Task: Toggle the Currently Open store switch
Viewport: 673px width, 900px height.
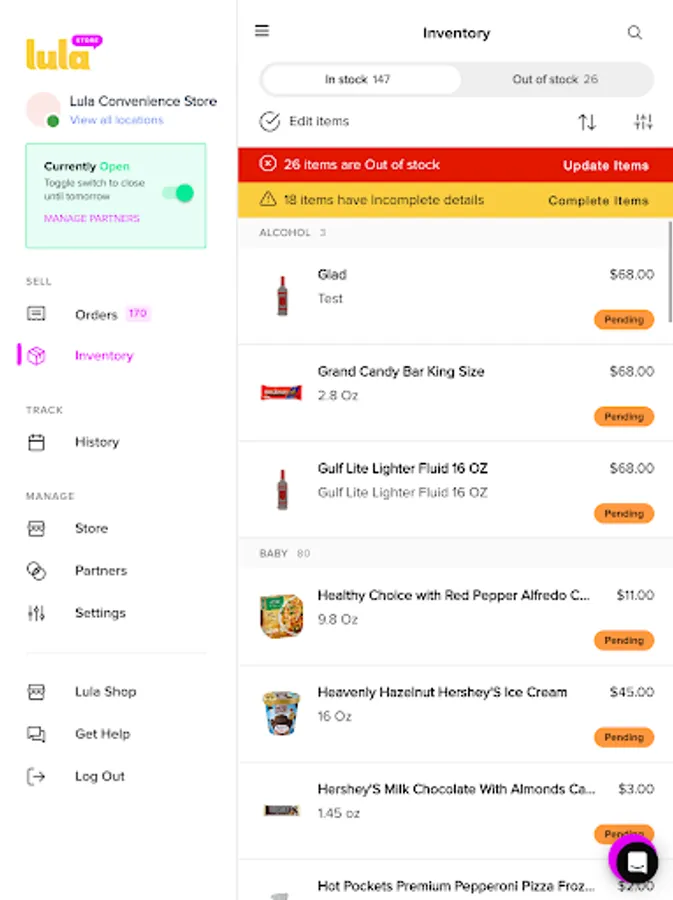Action: 177,193
